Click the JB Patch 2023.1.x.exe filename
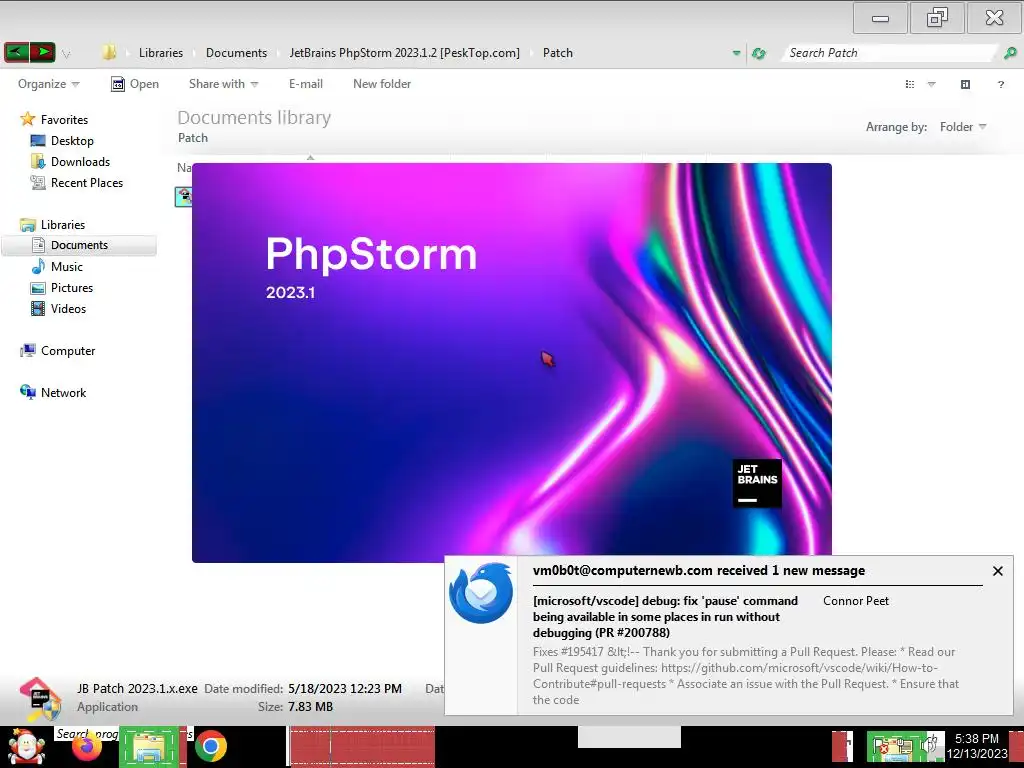The image size is (1024, 768). pos(137,688)
